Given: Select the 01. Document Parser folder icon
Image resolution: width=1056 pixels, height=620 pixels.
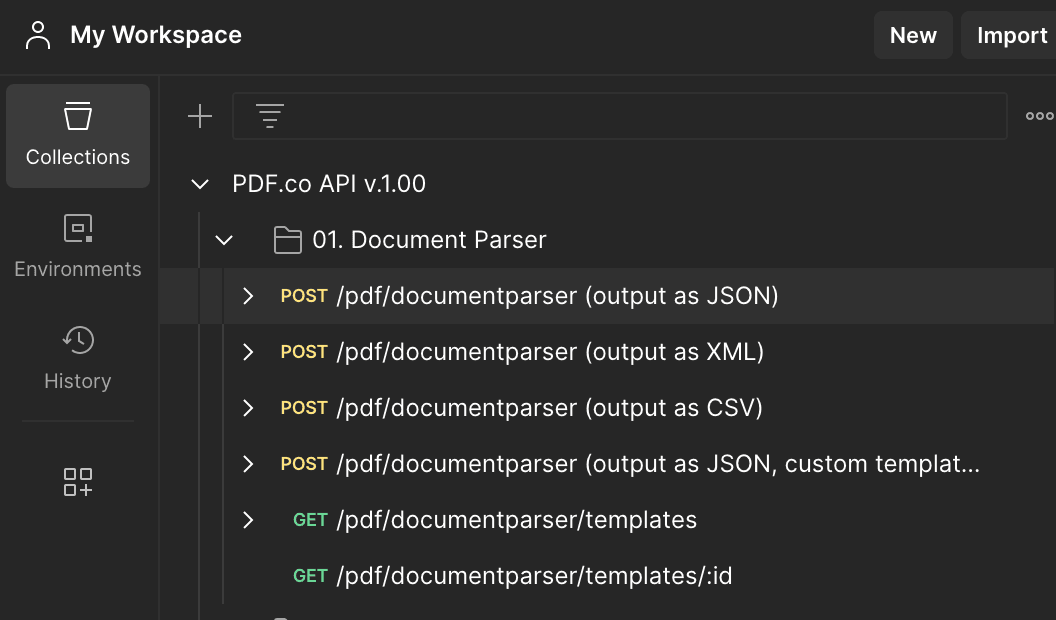Looking at the screenshot, I should pyautogui.click(x=288, y=240).
